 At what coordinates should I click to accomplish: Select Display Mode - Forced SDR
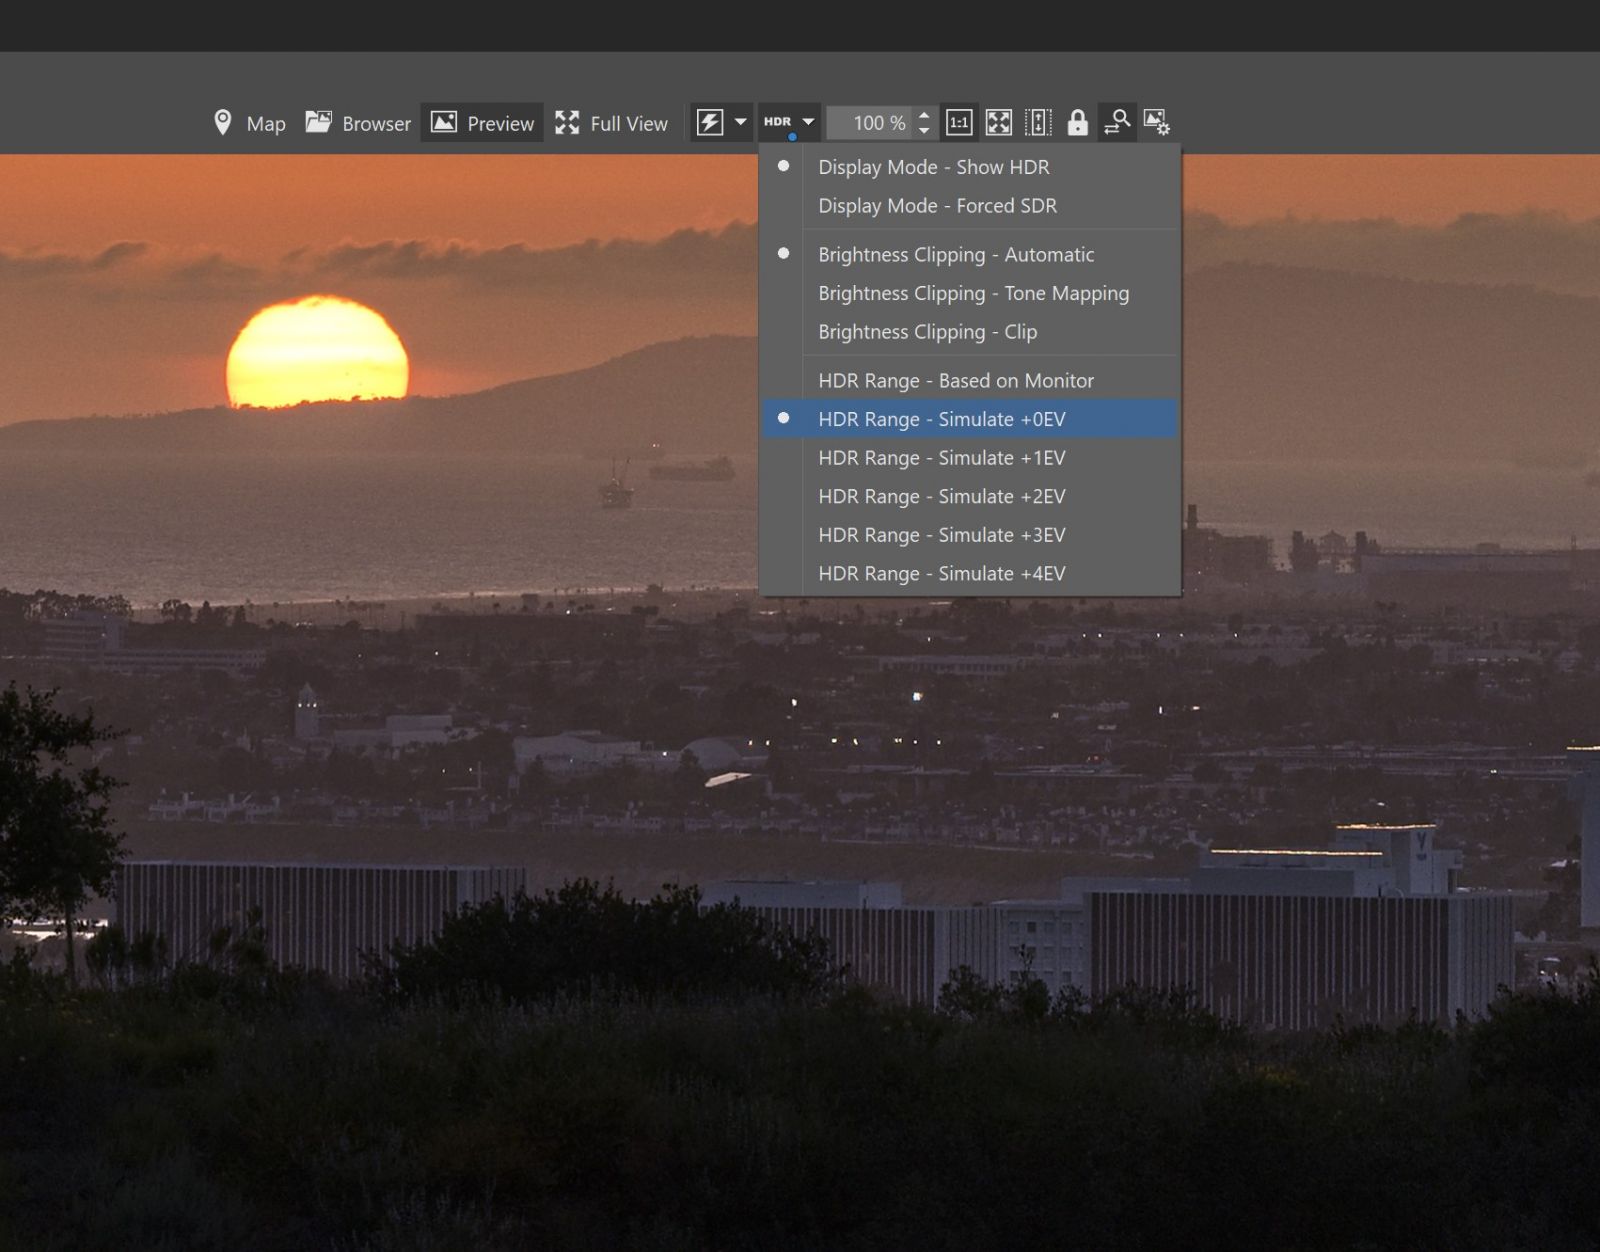(936, 206)
